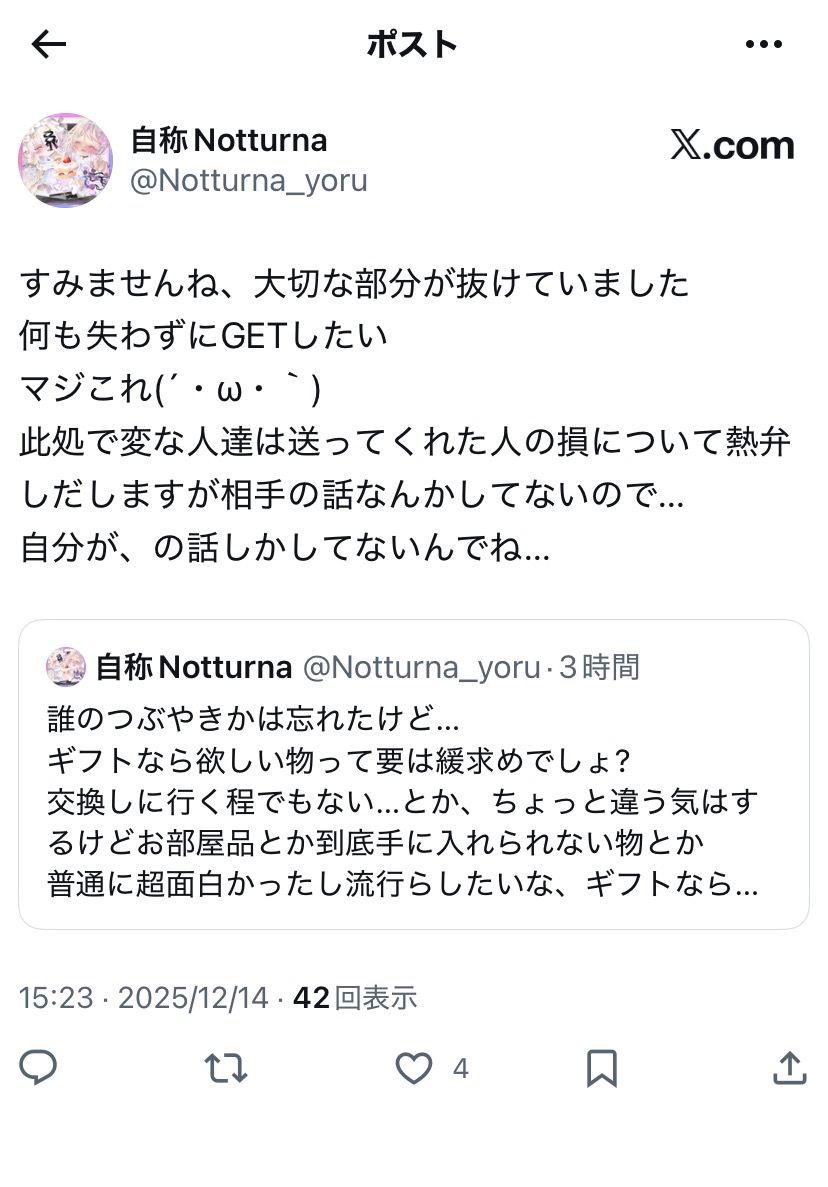This screenshot has width=828, height=1187.
Task: Tap the share upload icon
Action: (788, 1068)
